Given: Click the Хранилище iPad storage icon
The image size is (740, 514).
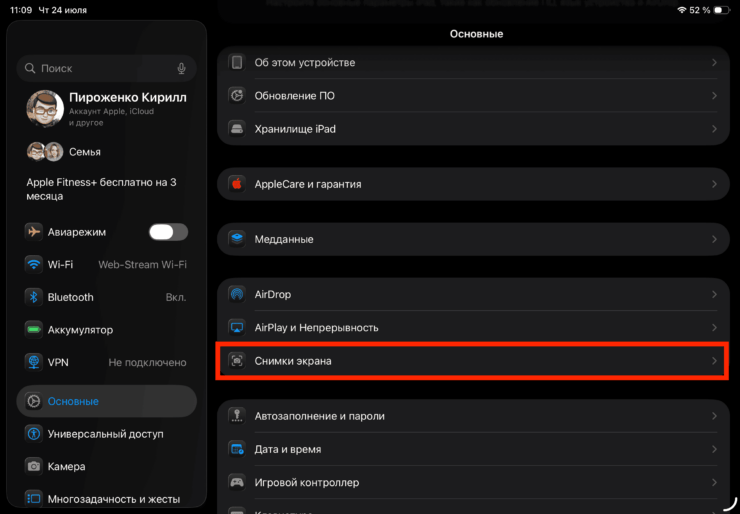Looking at the screenshot, I should click(x=237, y=129).
